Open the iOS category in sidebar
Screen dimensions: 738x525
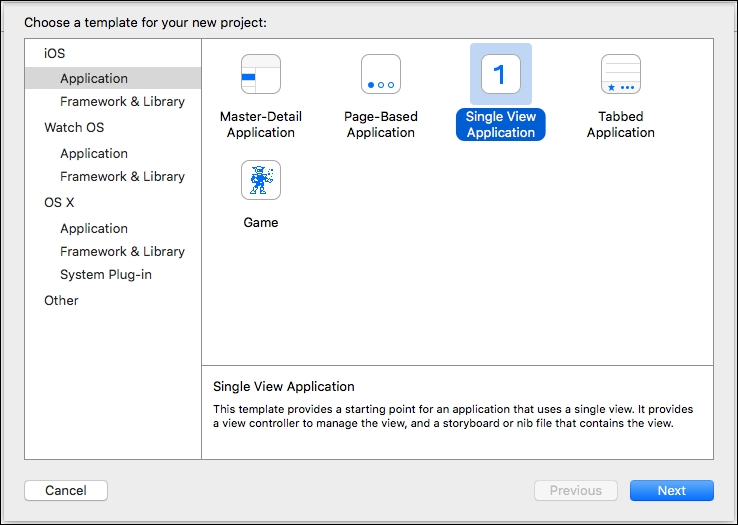tap(55, 53)
